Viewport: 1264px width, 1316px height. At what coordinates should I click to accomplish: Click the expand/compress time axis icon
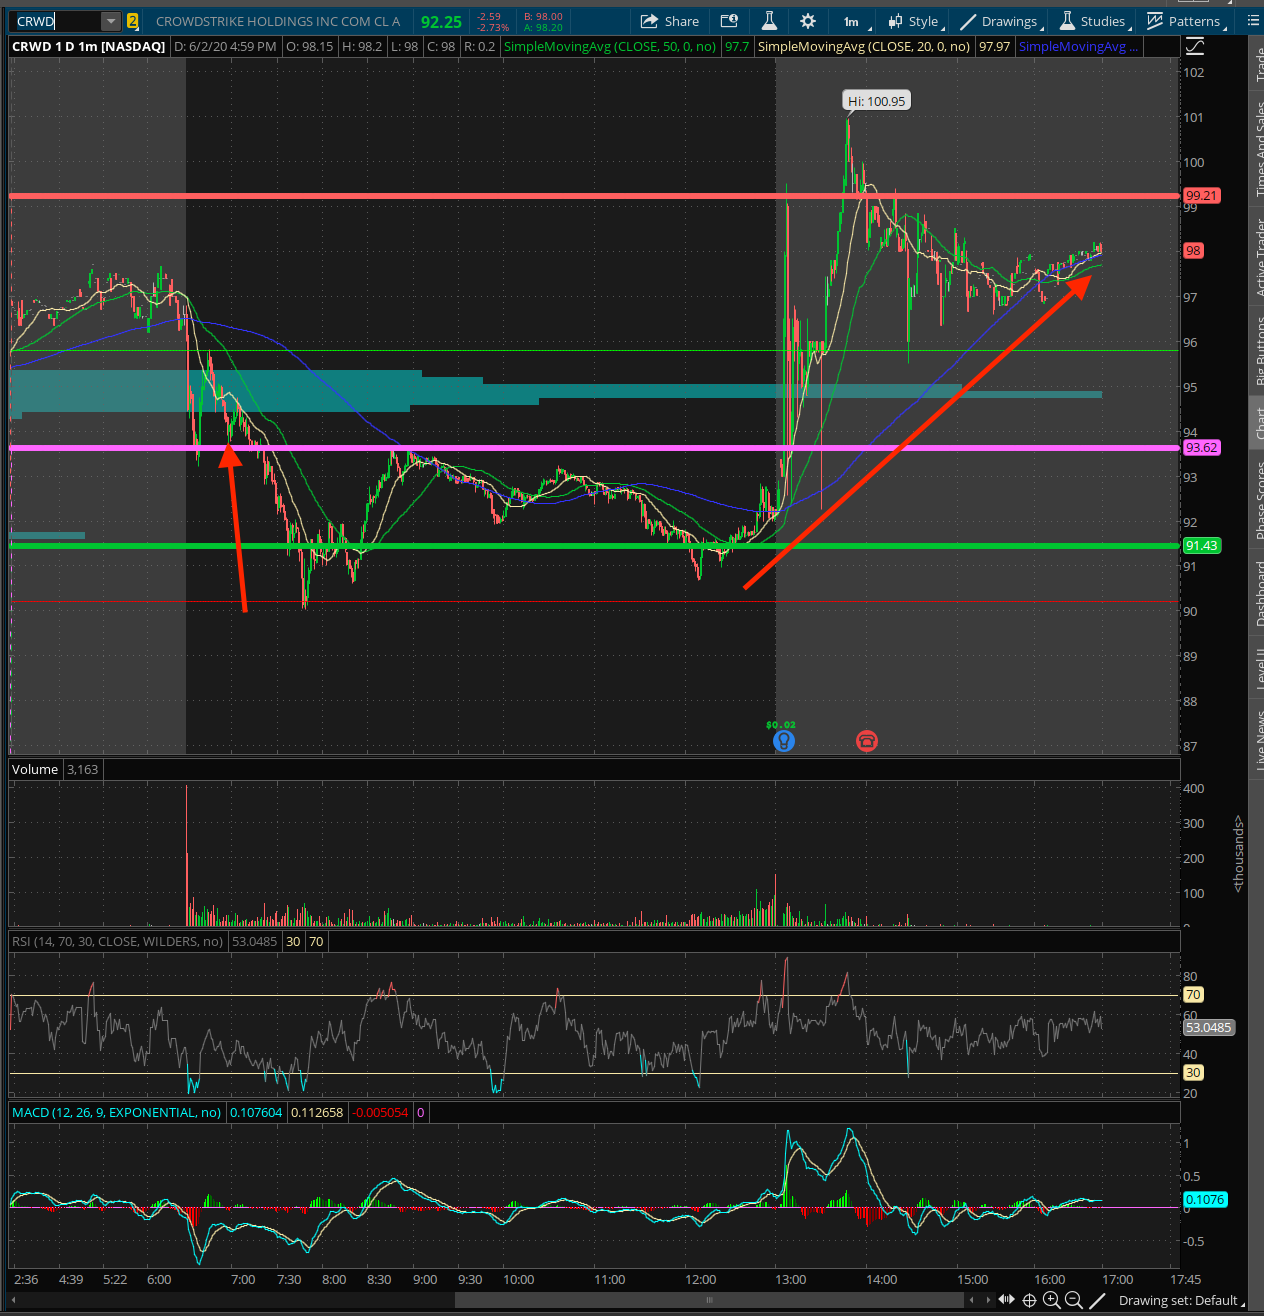coord(1007,1300)
